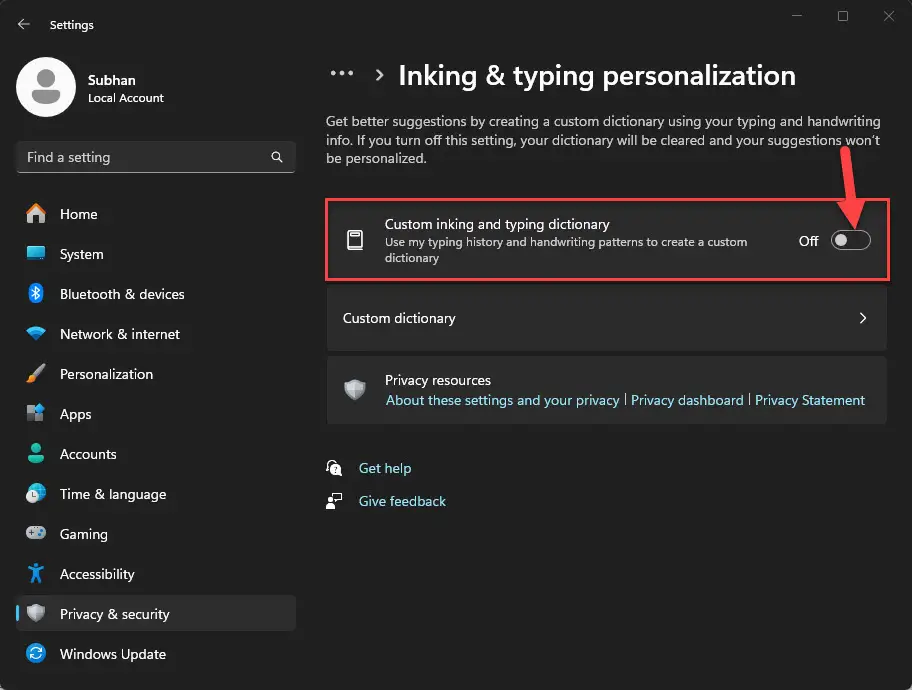Open System settings
912x690 pixels.
pos(155,254)
